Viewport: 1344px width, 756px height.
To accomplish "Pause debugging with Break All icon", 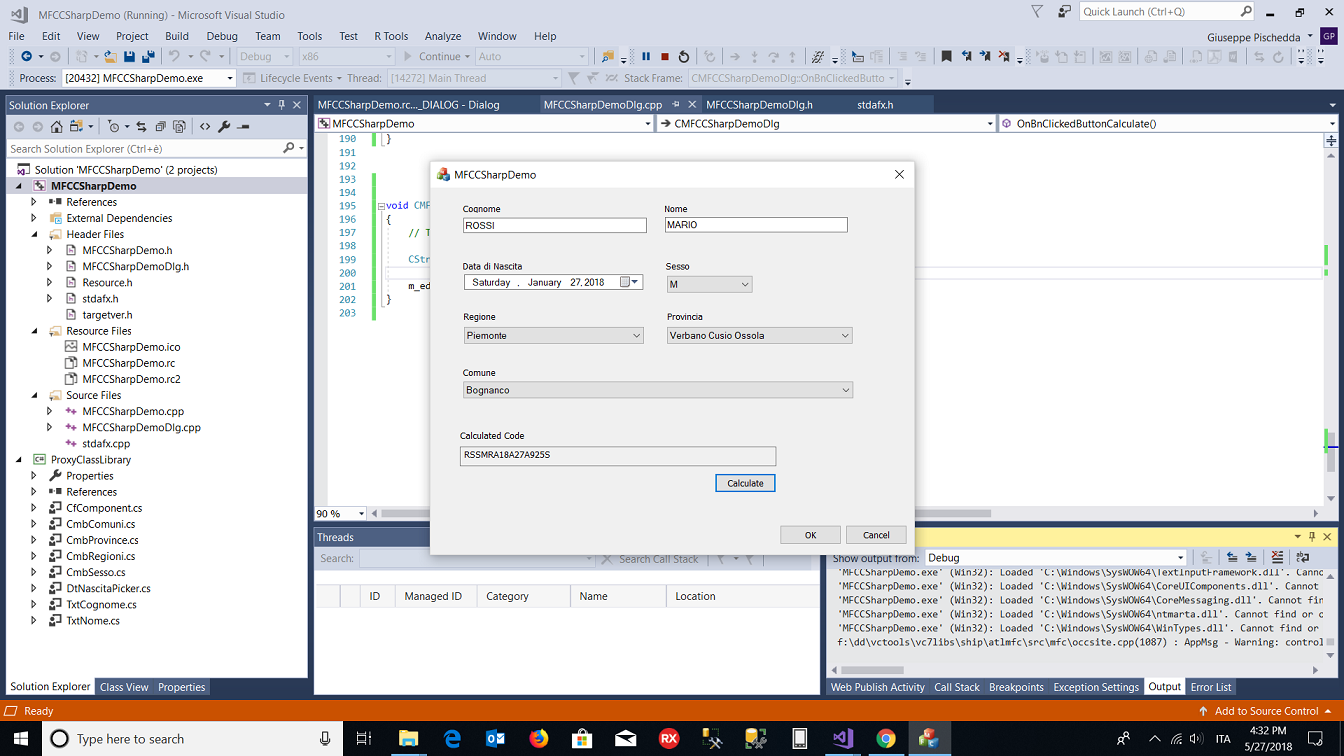I will pos(646,57).
